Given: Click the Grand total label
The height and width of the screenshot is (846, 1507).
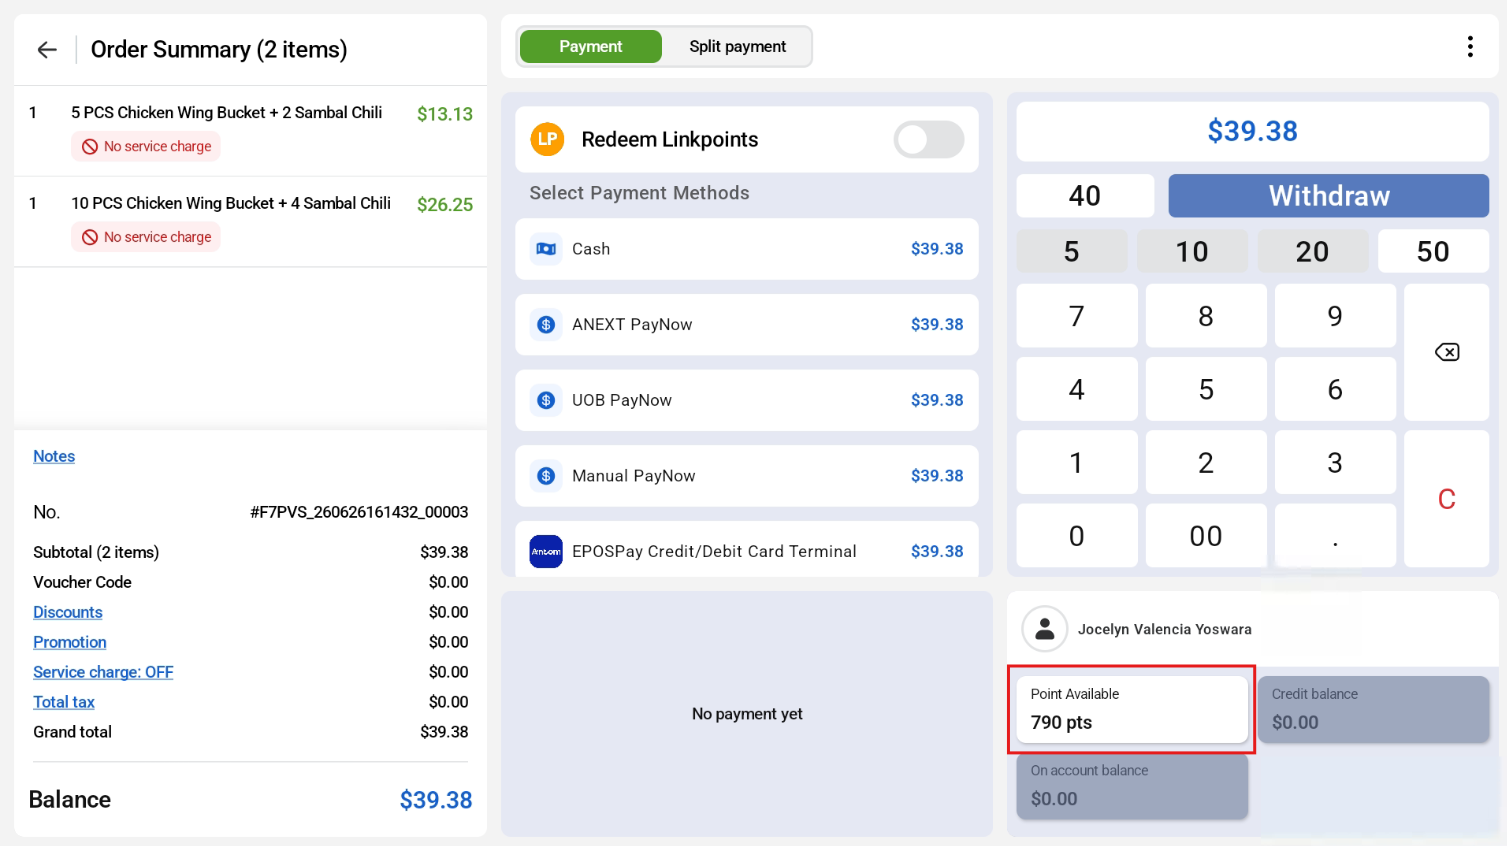Looking at the screenshot, I should [72, 732].
